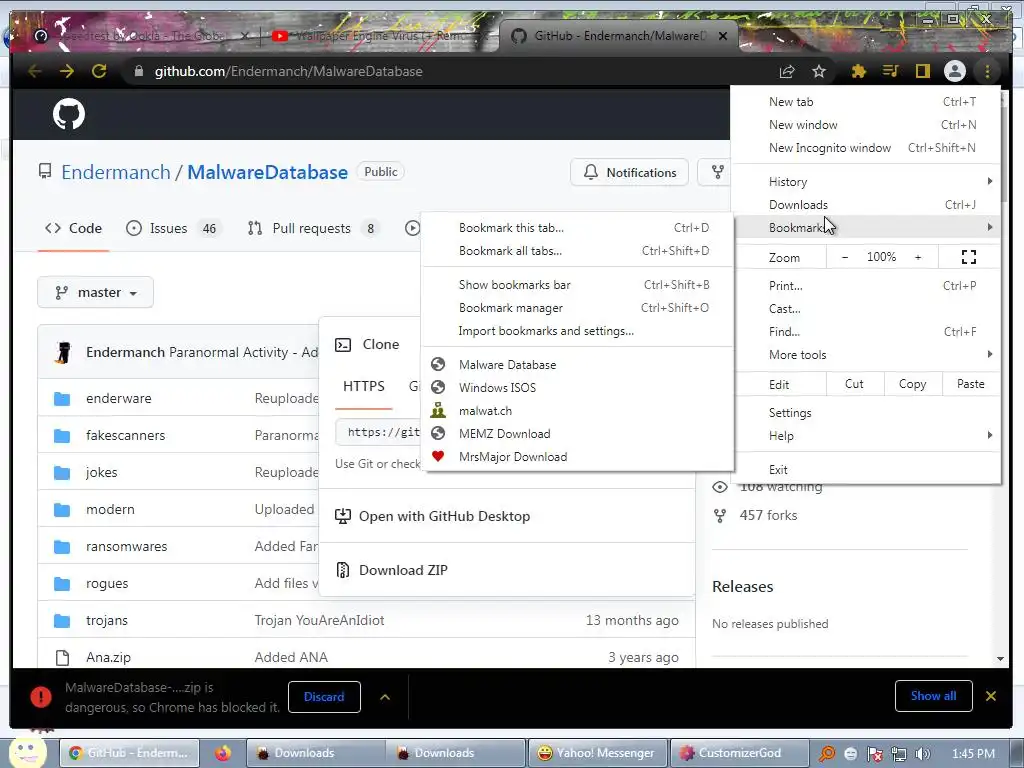This screenshot has width=1024, height=768.
Task: Open Windows ISOS bookmark
Action: coord(578,388)
